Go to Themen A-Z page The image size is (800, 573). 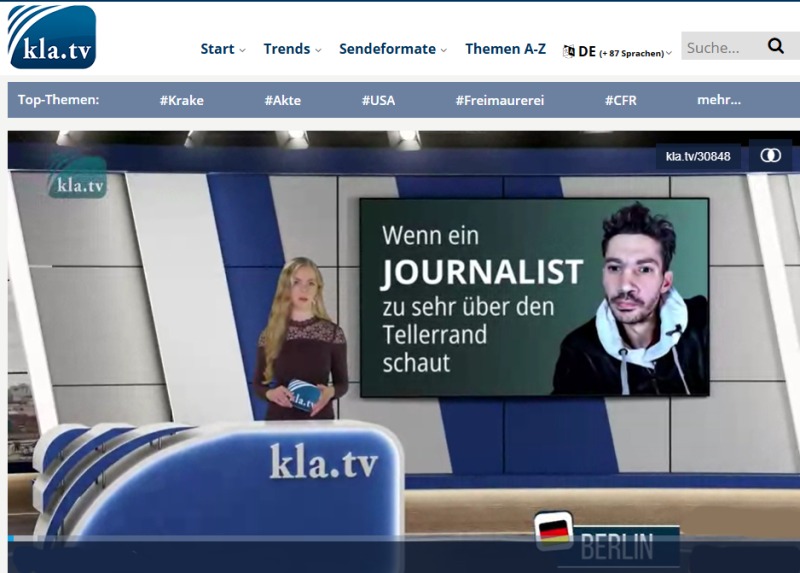click(x=505, y=49)
